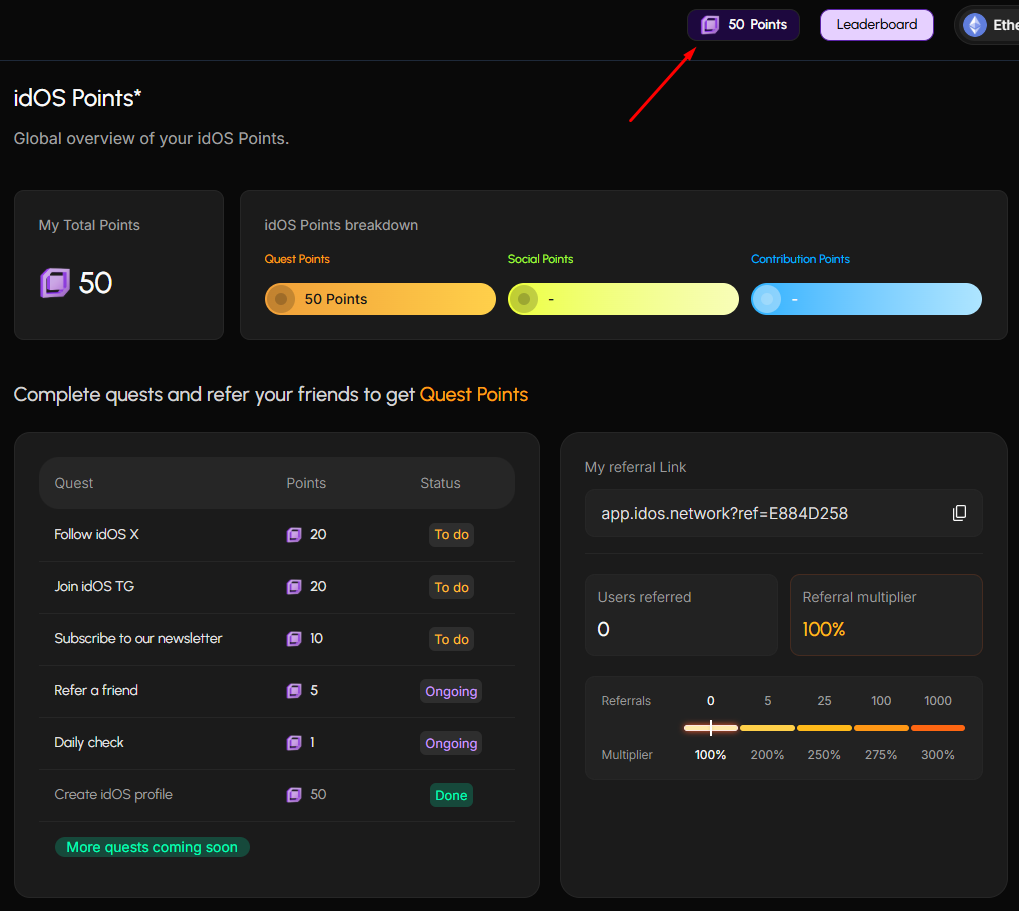
Task: Click To do status for Join idOS TG
Action: point(451,587)
